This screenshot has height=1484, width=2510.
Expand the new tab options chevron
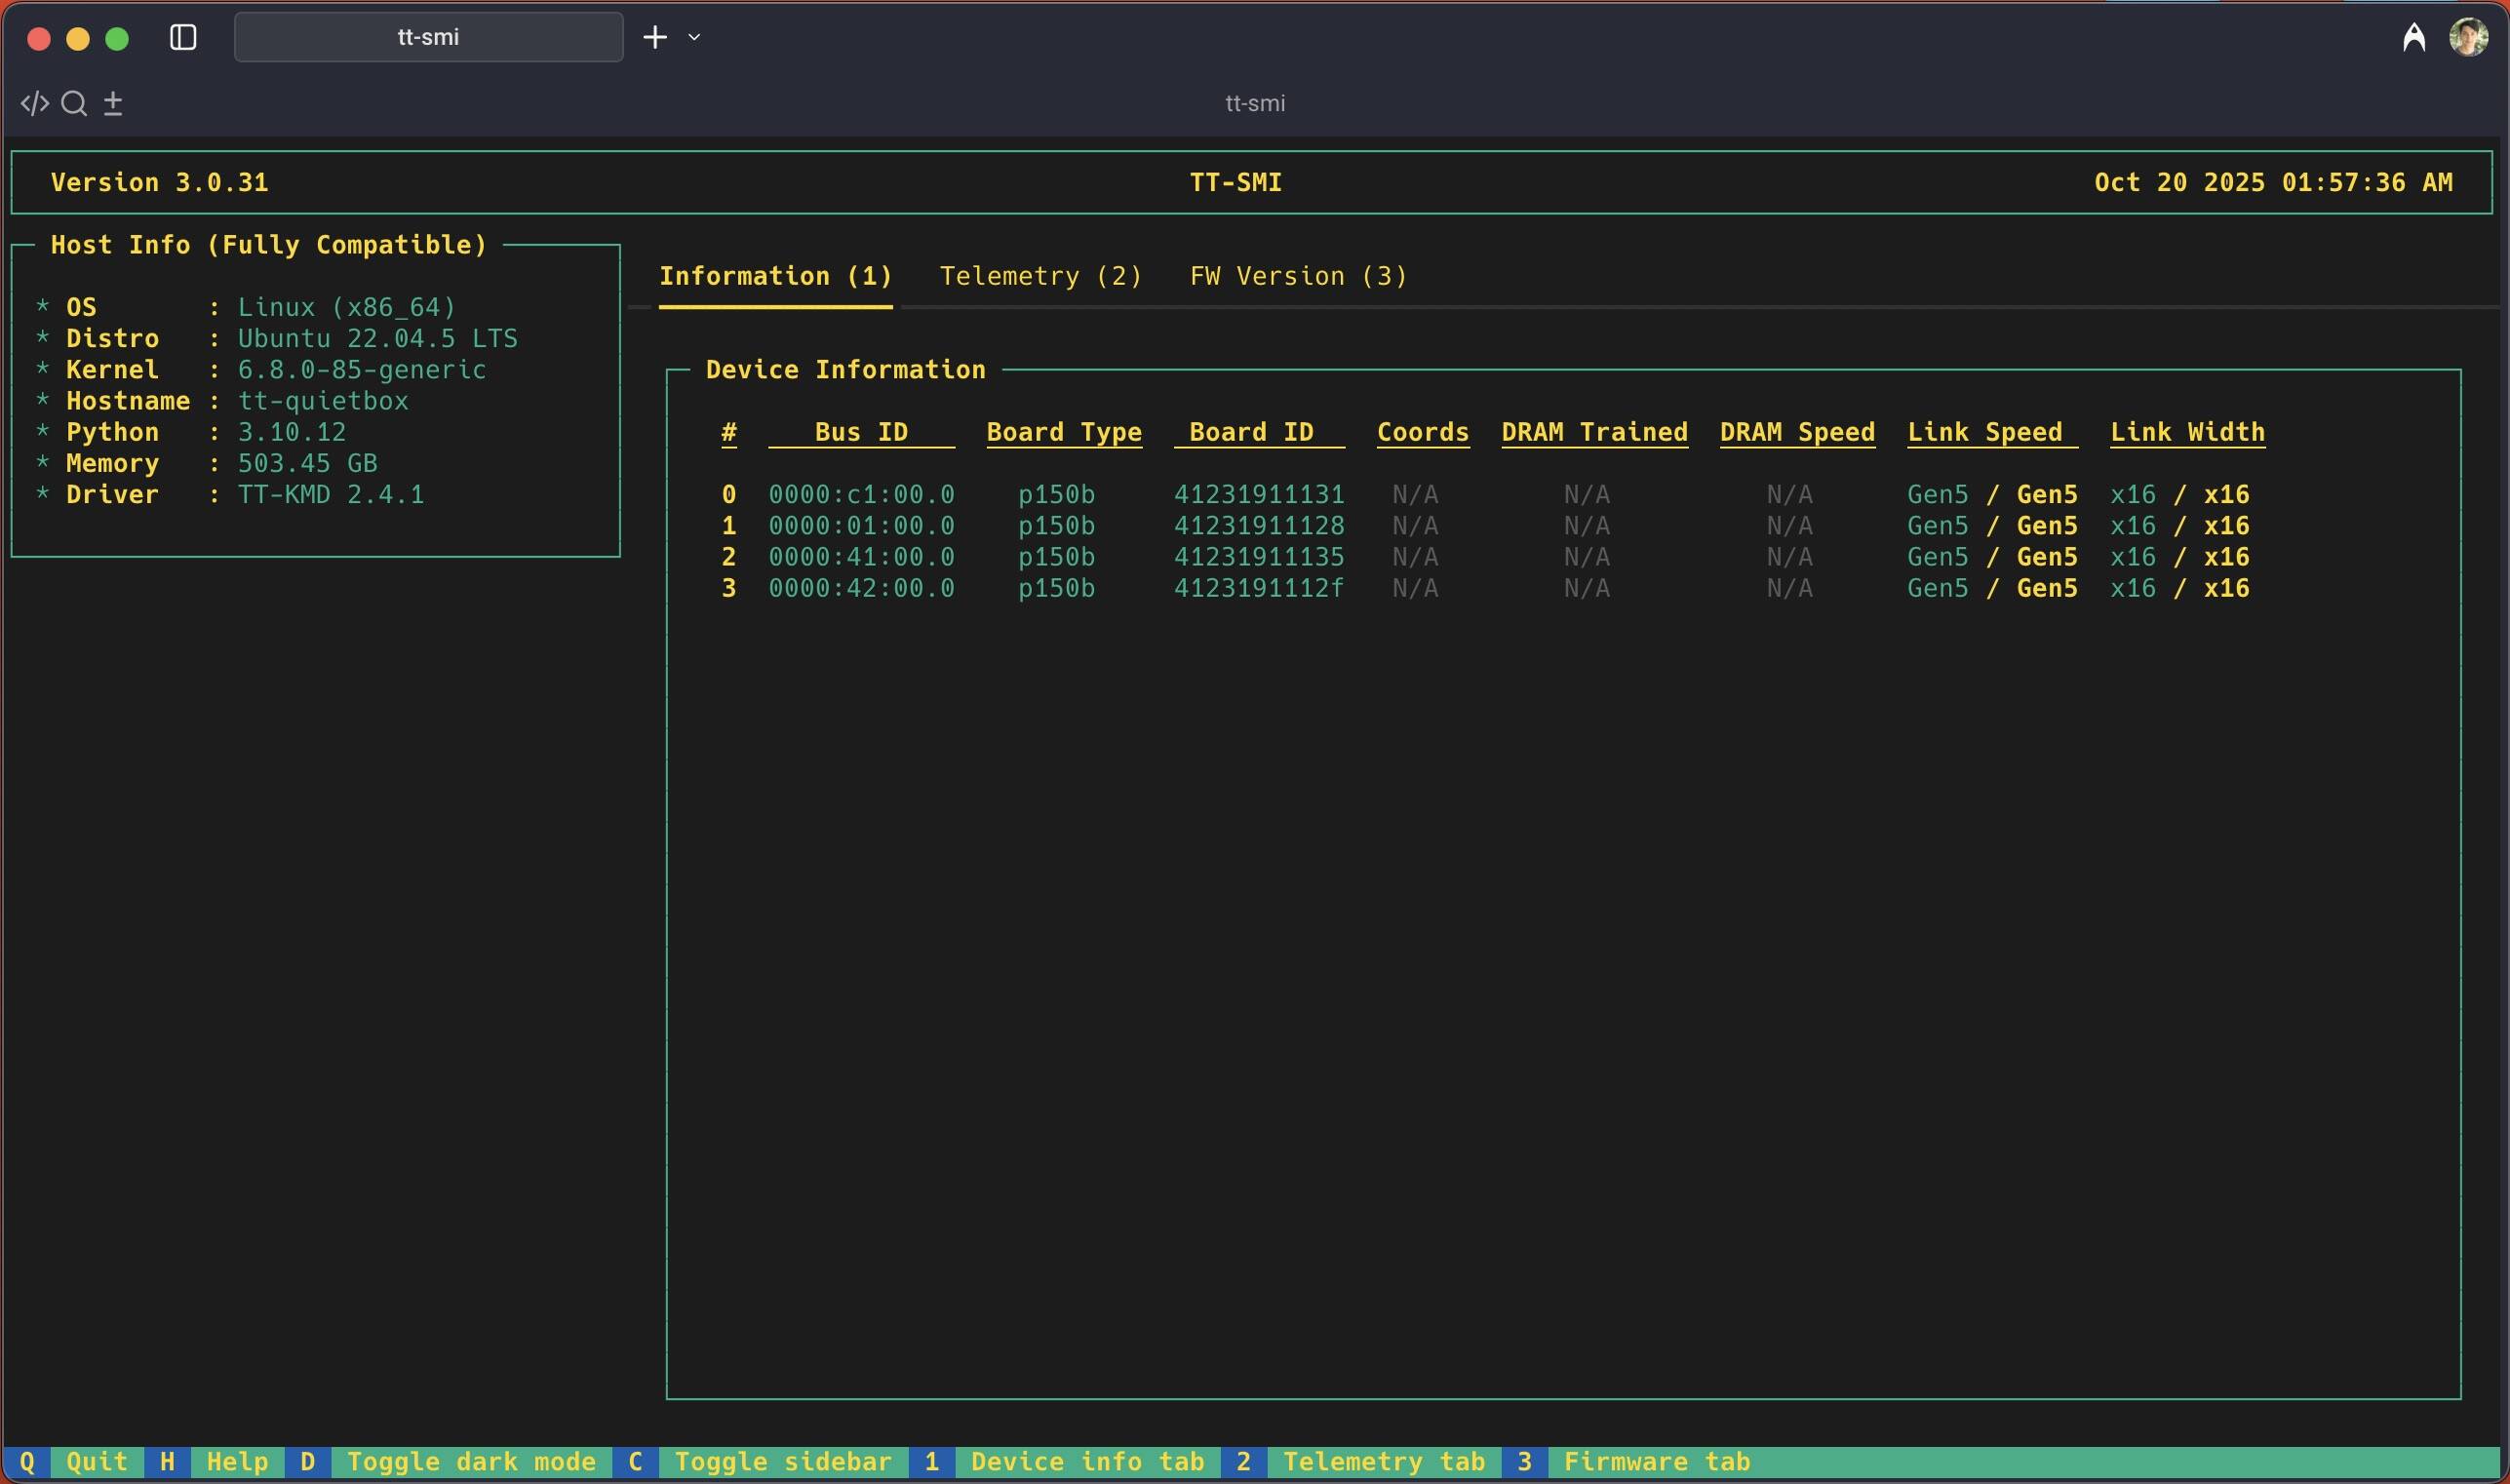(694, 38)
